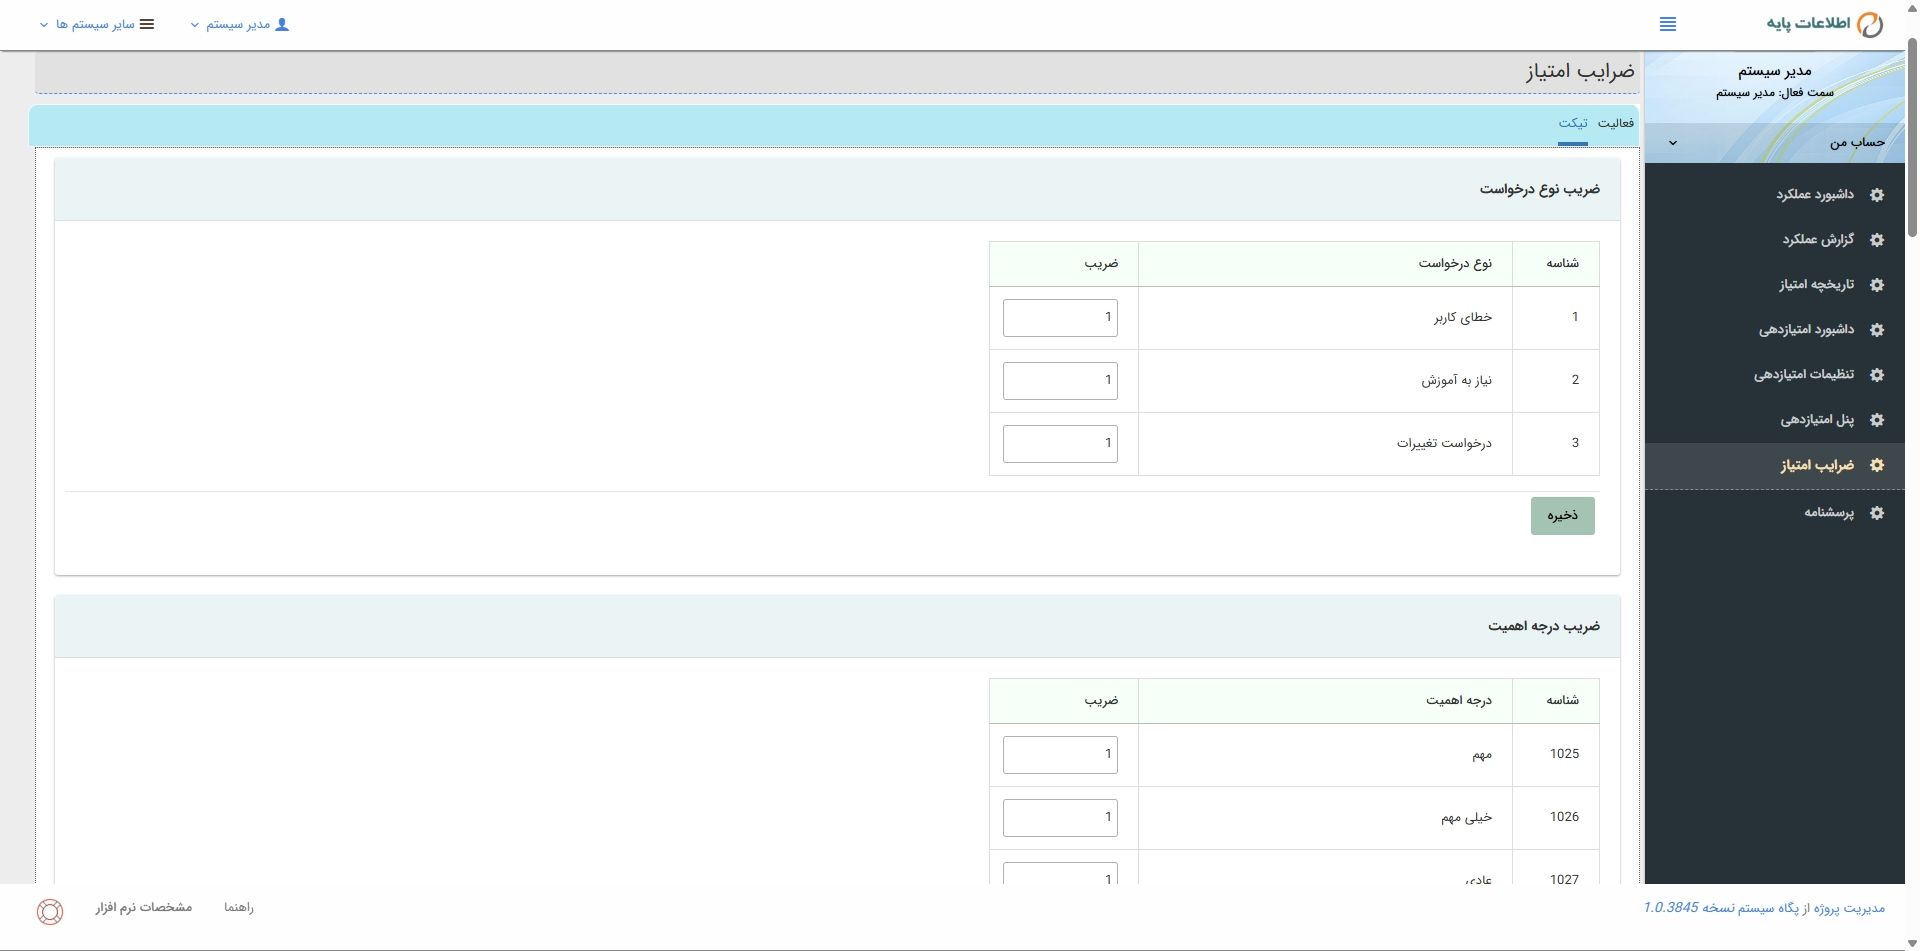Image resolution: width=1920 pixels, height=951 pixels.
Task: Click the gear icon beside داشبورد عملکرد
Action: [1877, 195]
